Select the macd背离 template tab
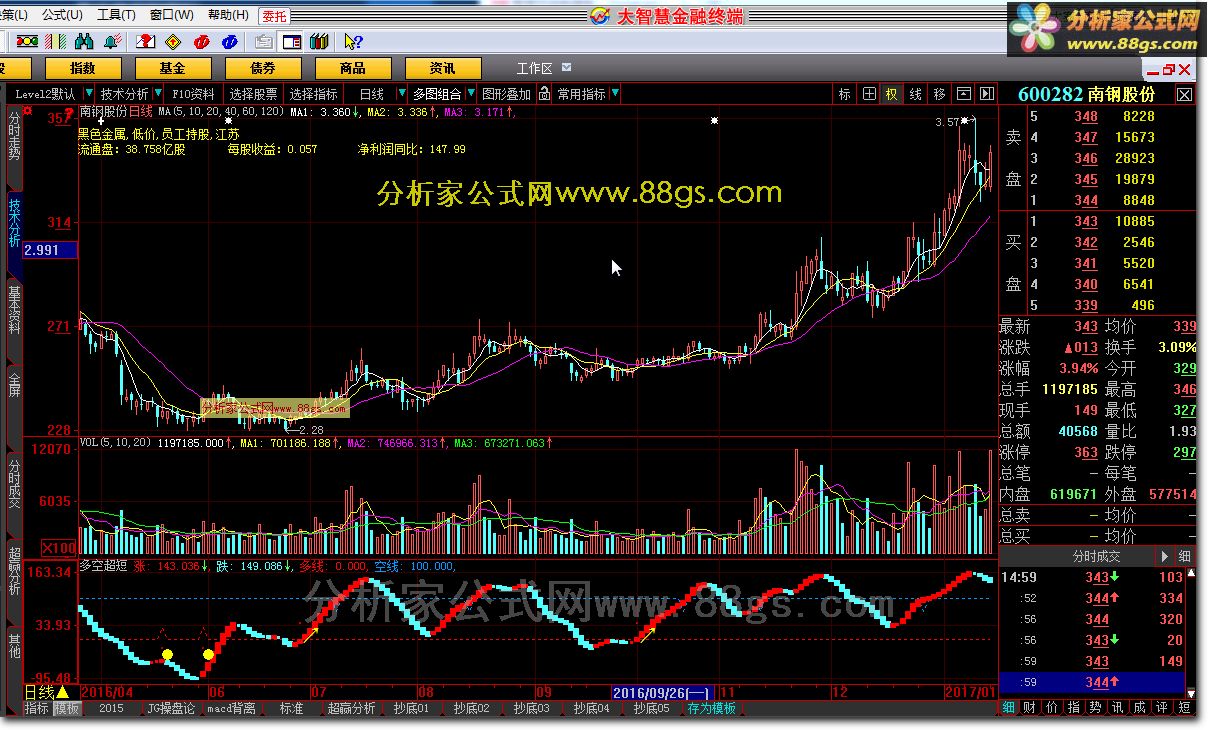 click(x=232, y=708)
